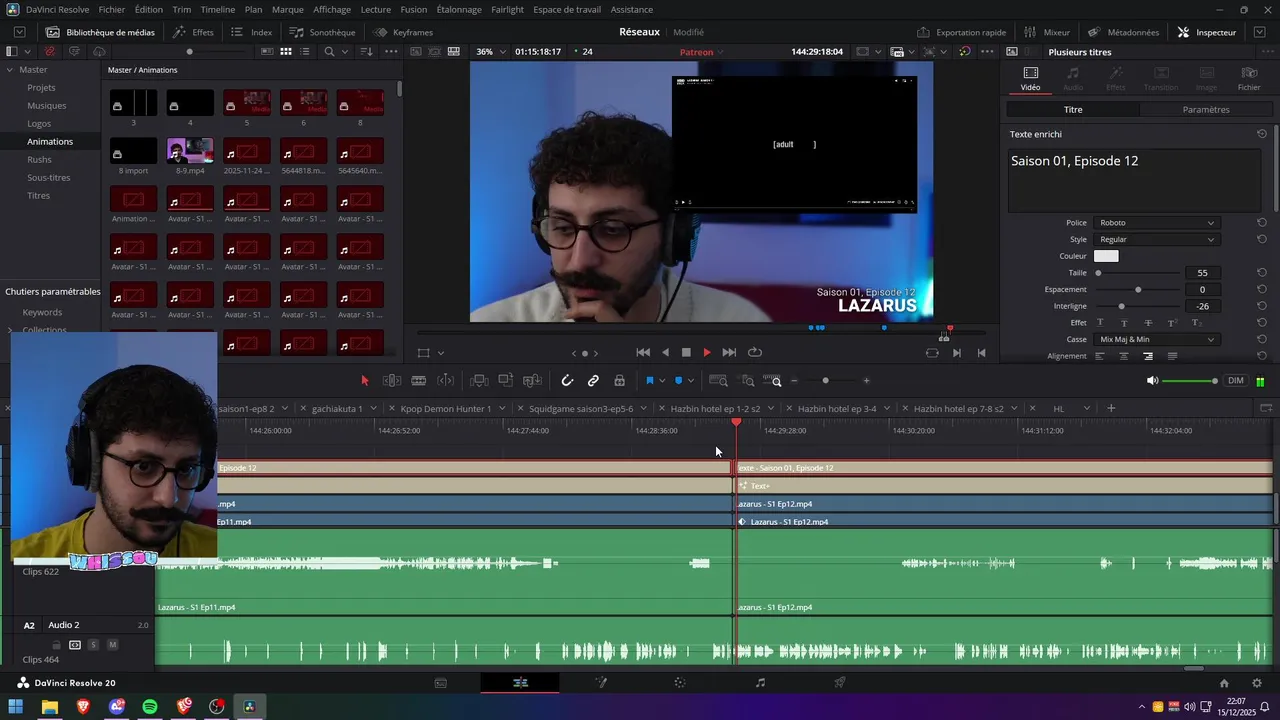The height and width of the screenshot is (720, 1280).
Task: Click Exportation rapide button
Action: 961,32
